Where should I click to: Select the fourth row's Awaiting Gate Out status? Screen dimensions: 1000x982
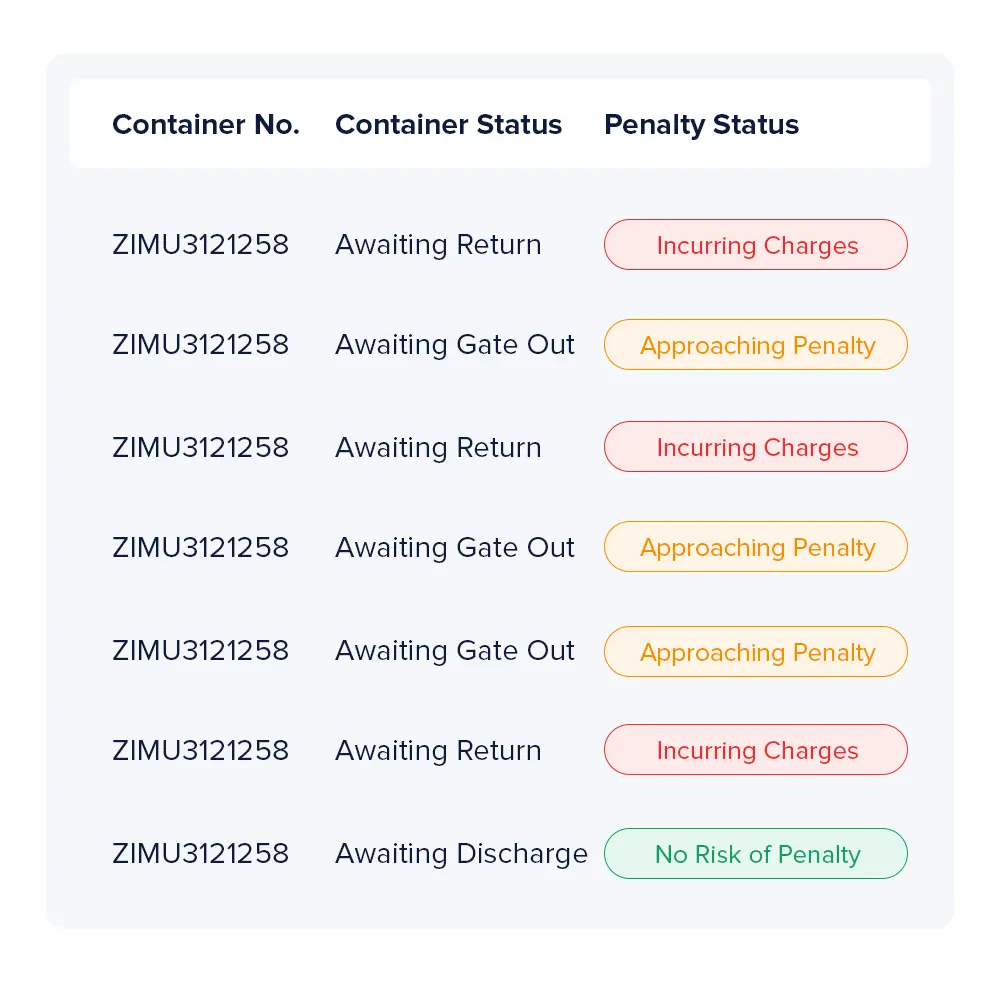[x=455, y=547]
